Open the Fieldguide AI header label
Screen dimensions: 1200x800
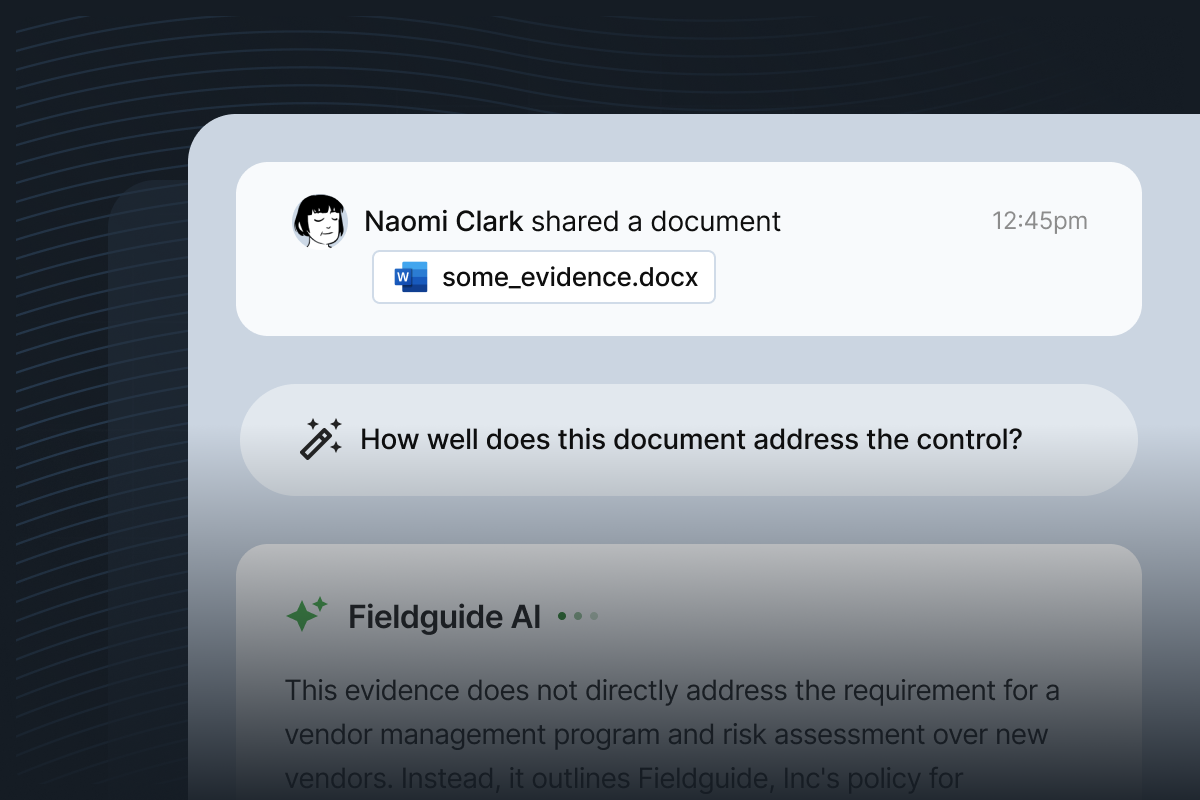click(x=445, y=616)
